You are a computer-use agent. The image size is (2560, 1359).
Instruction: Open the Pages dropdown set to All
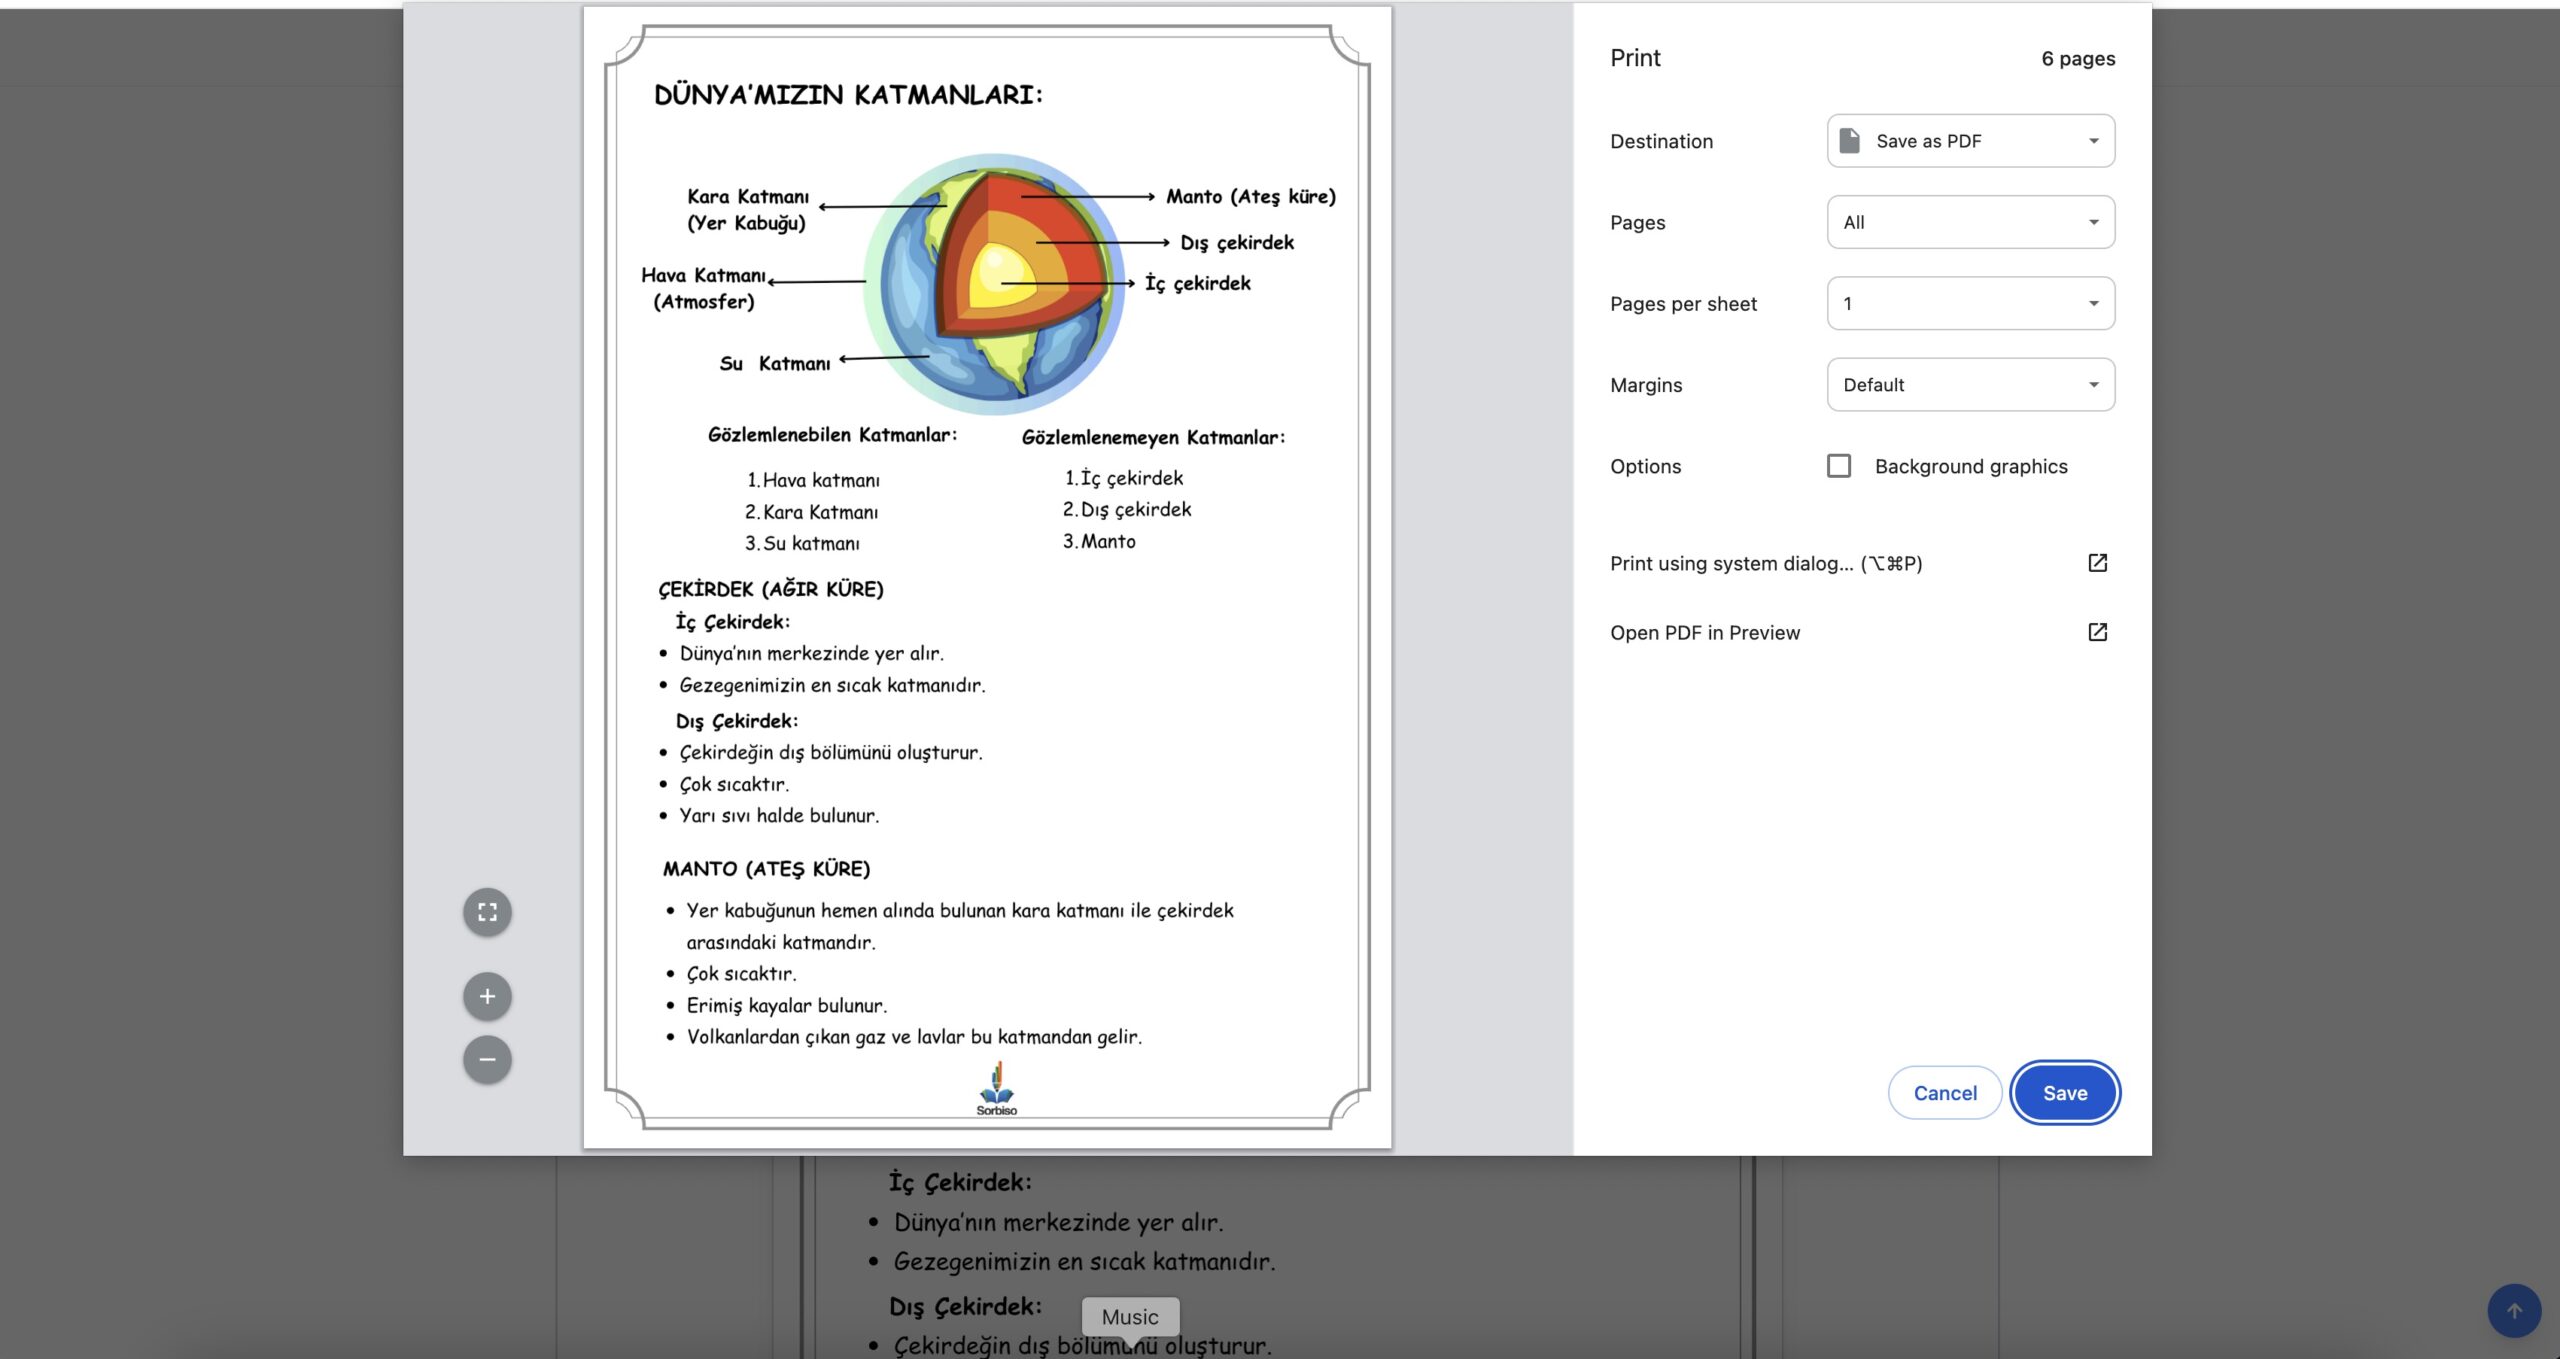click(1970, 222)
